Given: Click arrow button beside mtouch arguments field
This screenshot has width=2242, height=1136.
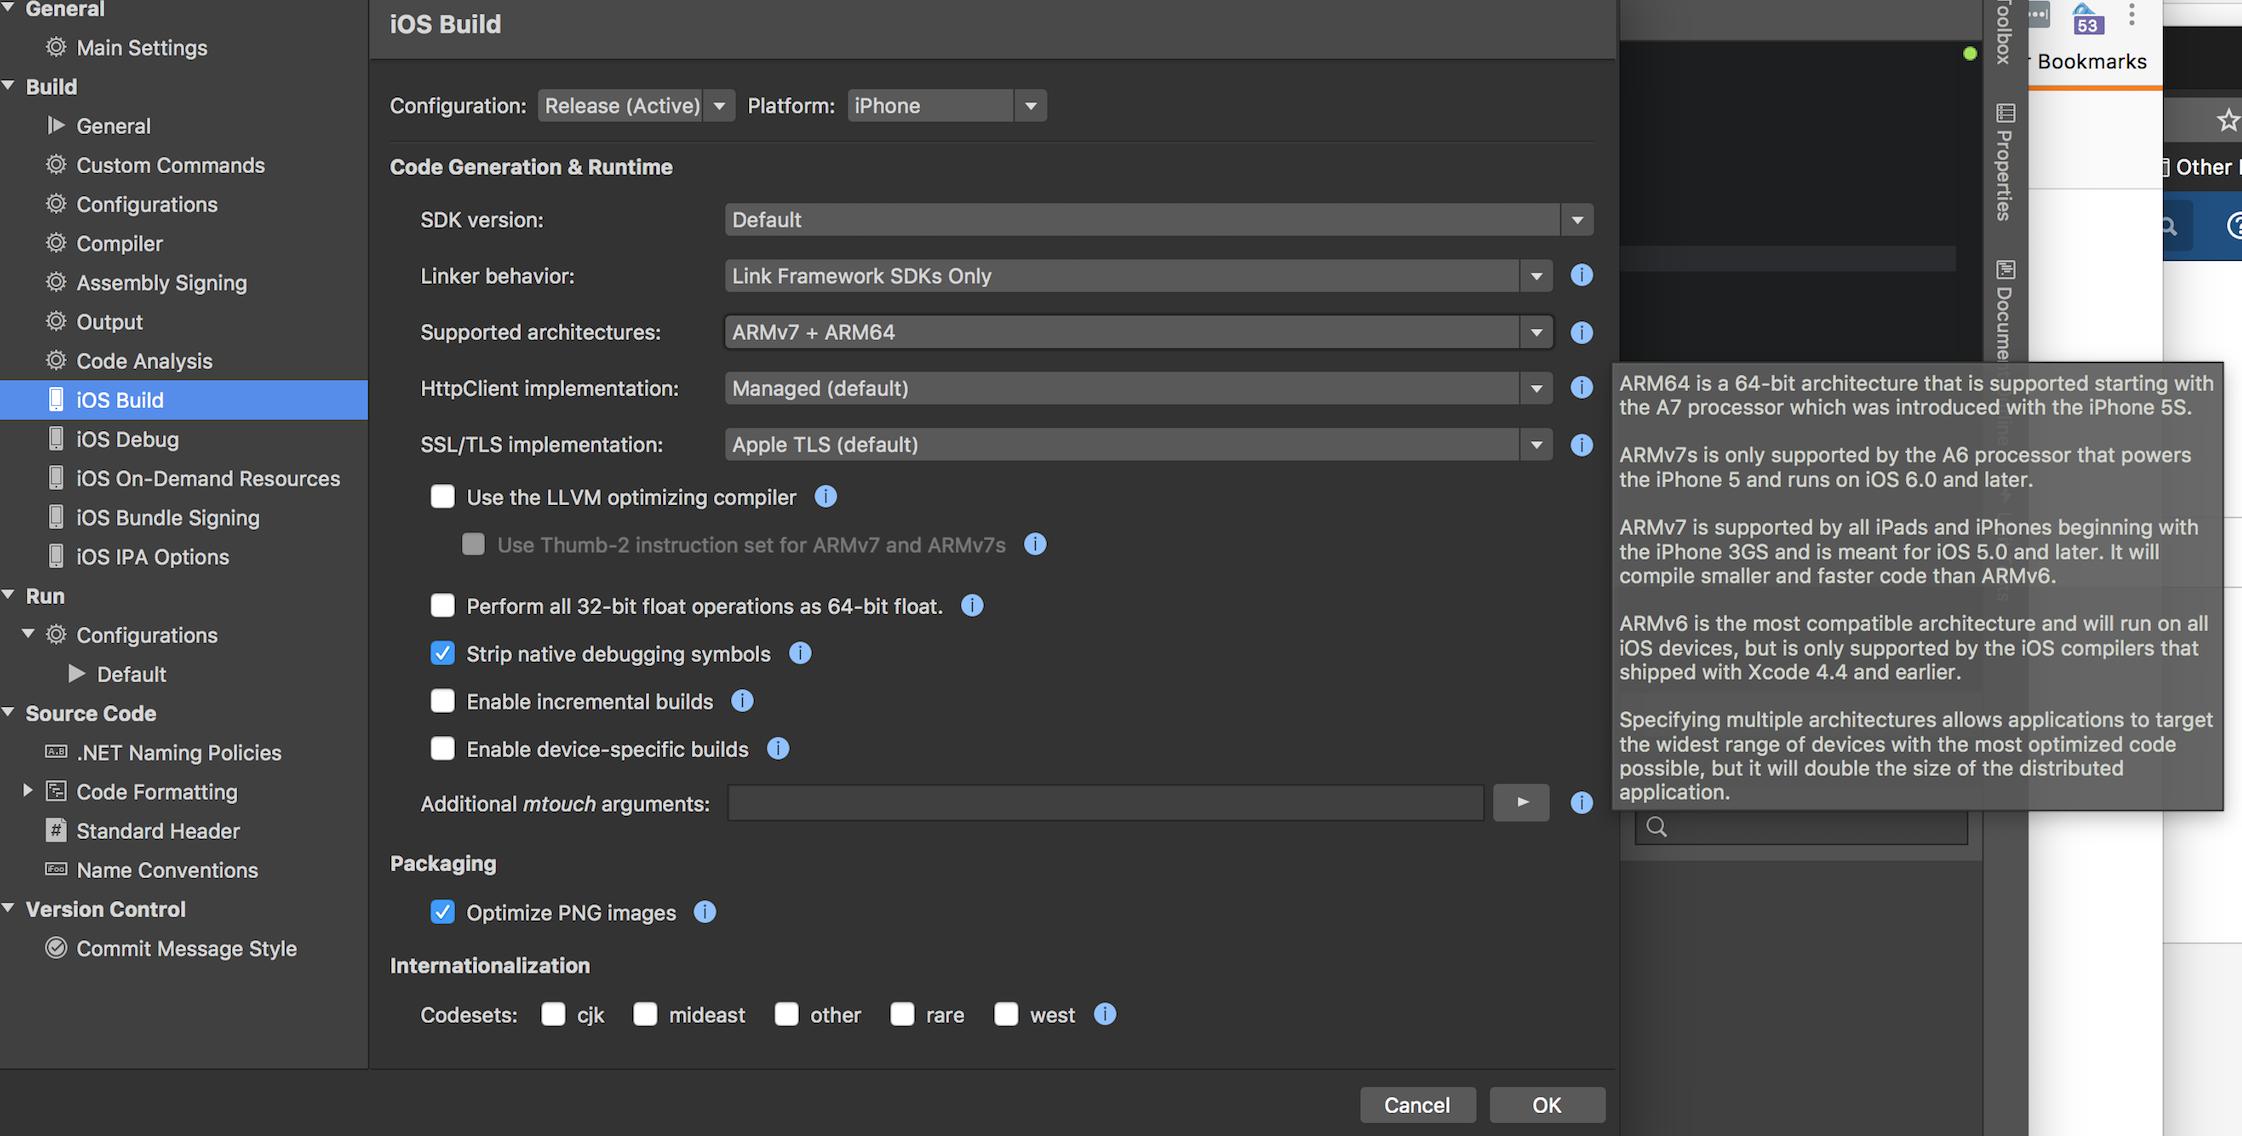Looking at the screenshot, I should point(1521,802).
